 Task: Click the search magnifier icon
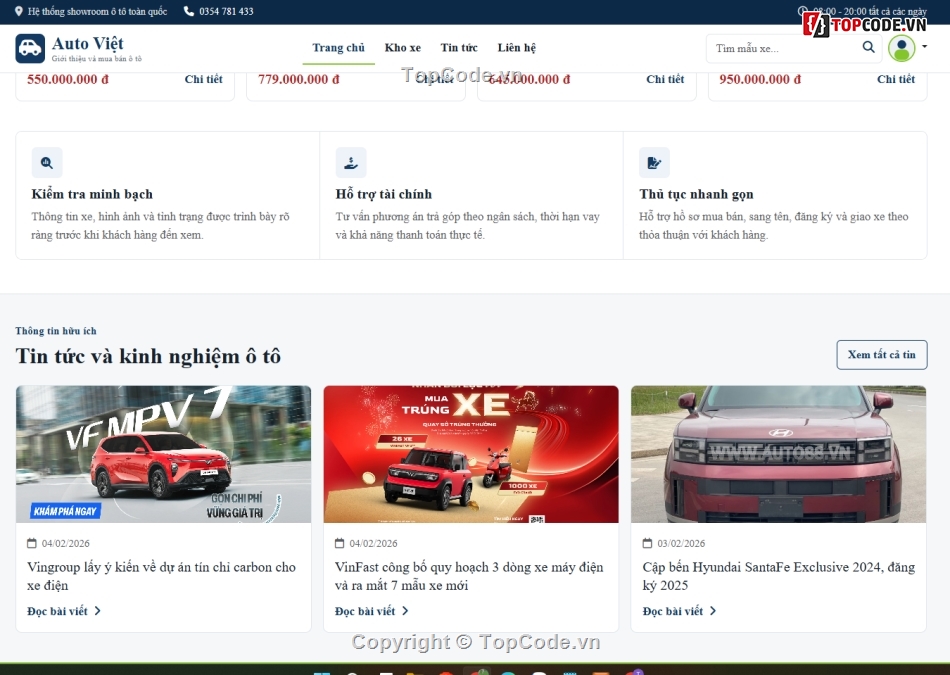[868, 47]
